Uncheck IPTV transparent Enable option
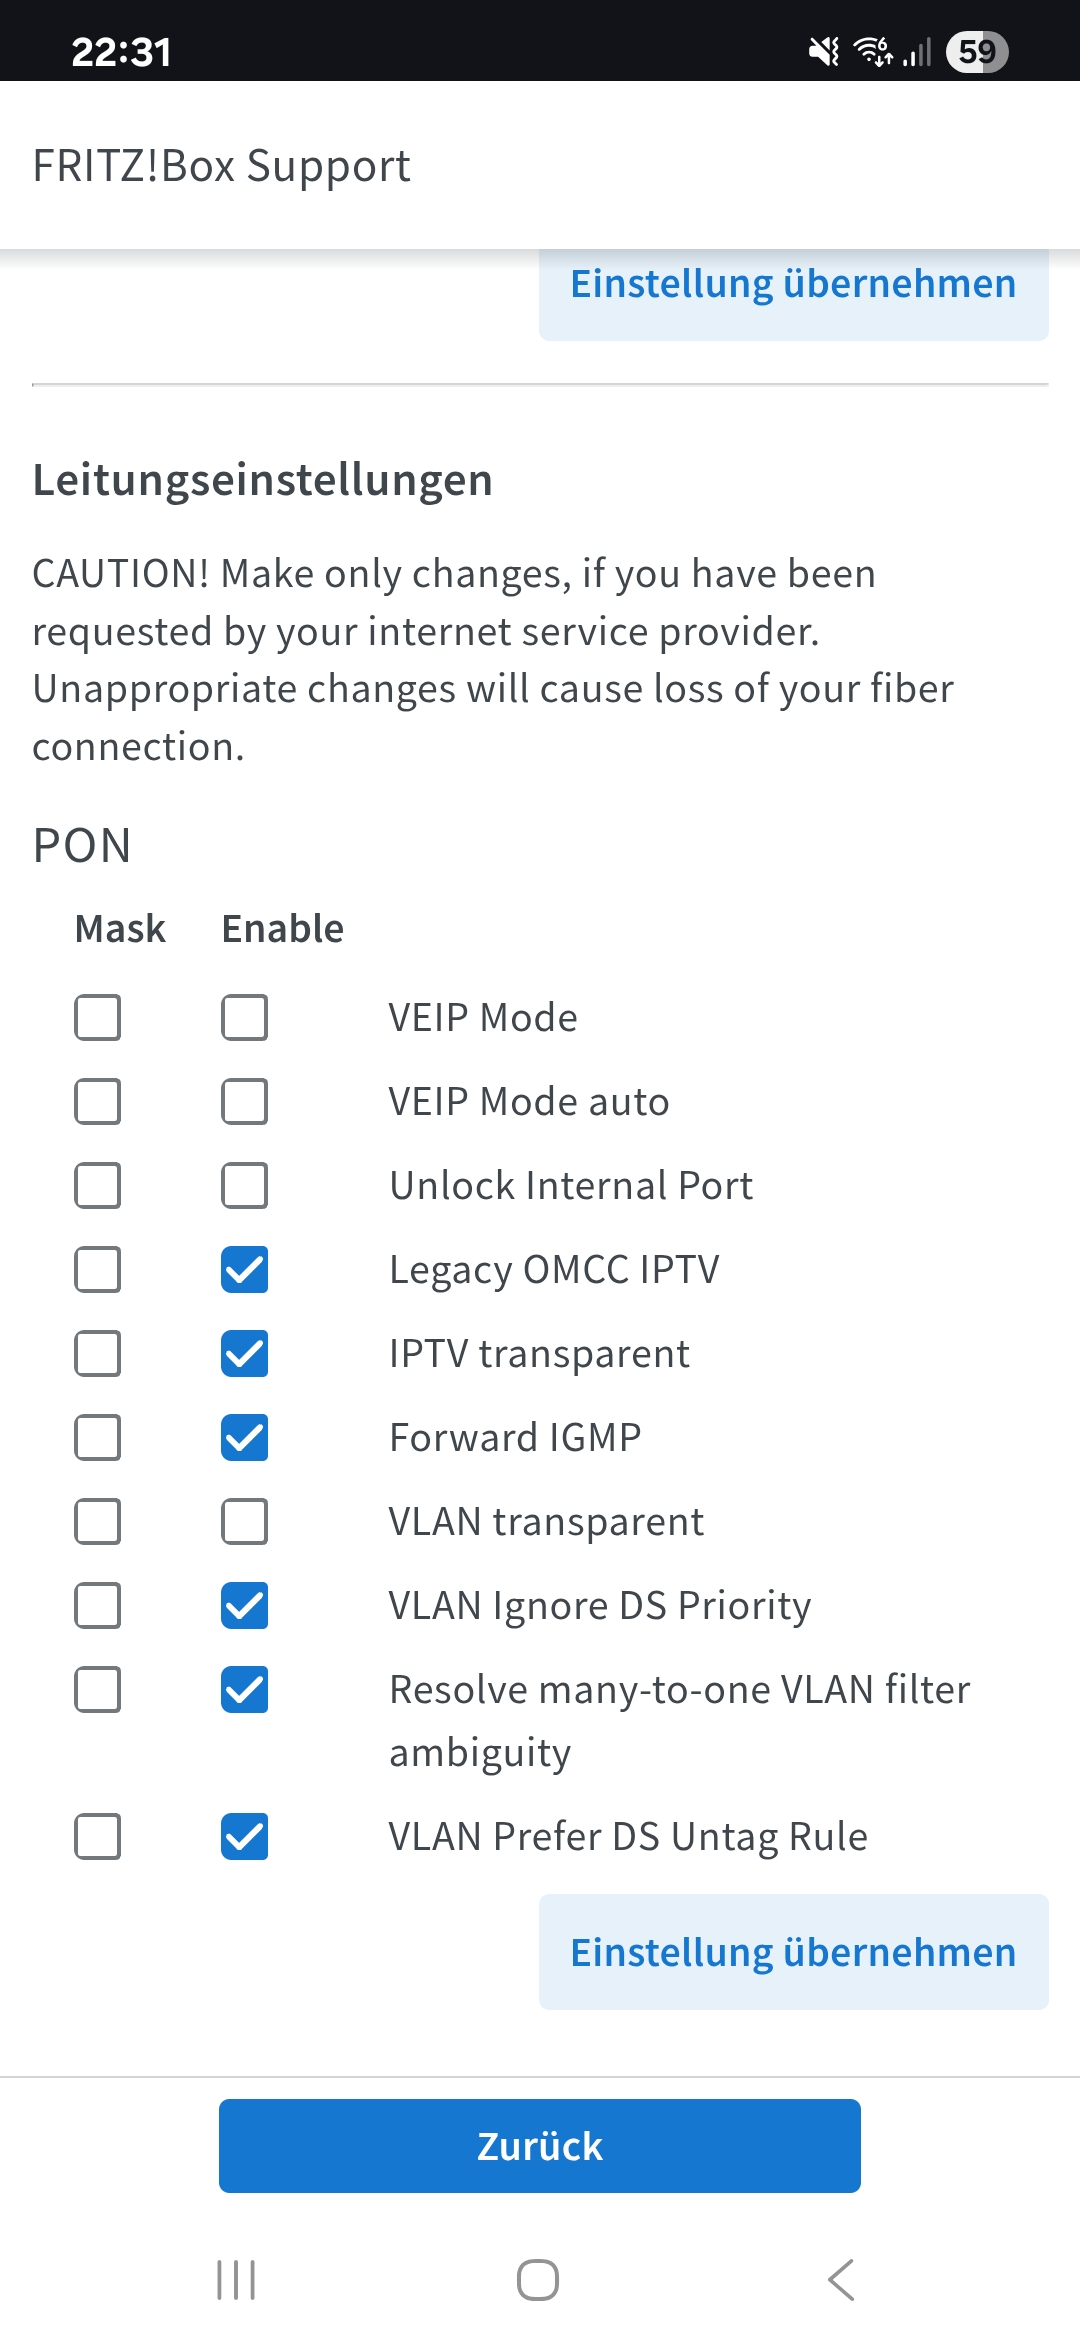The height and width of the screenshot is (2340, 1080). (245, 1354)
